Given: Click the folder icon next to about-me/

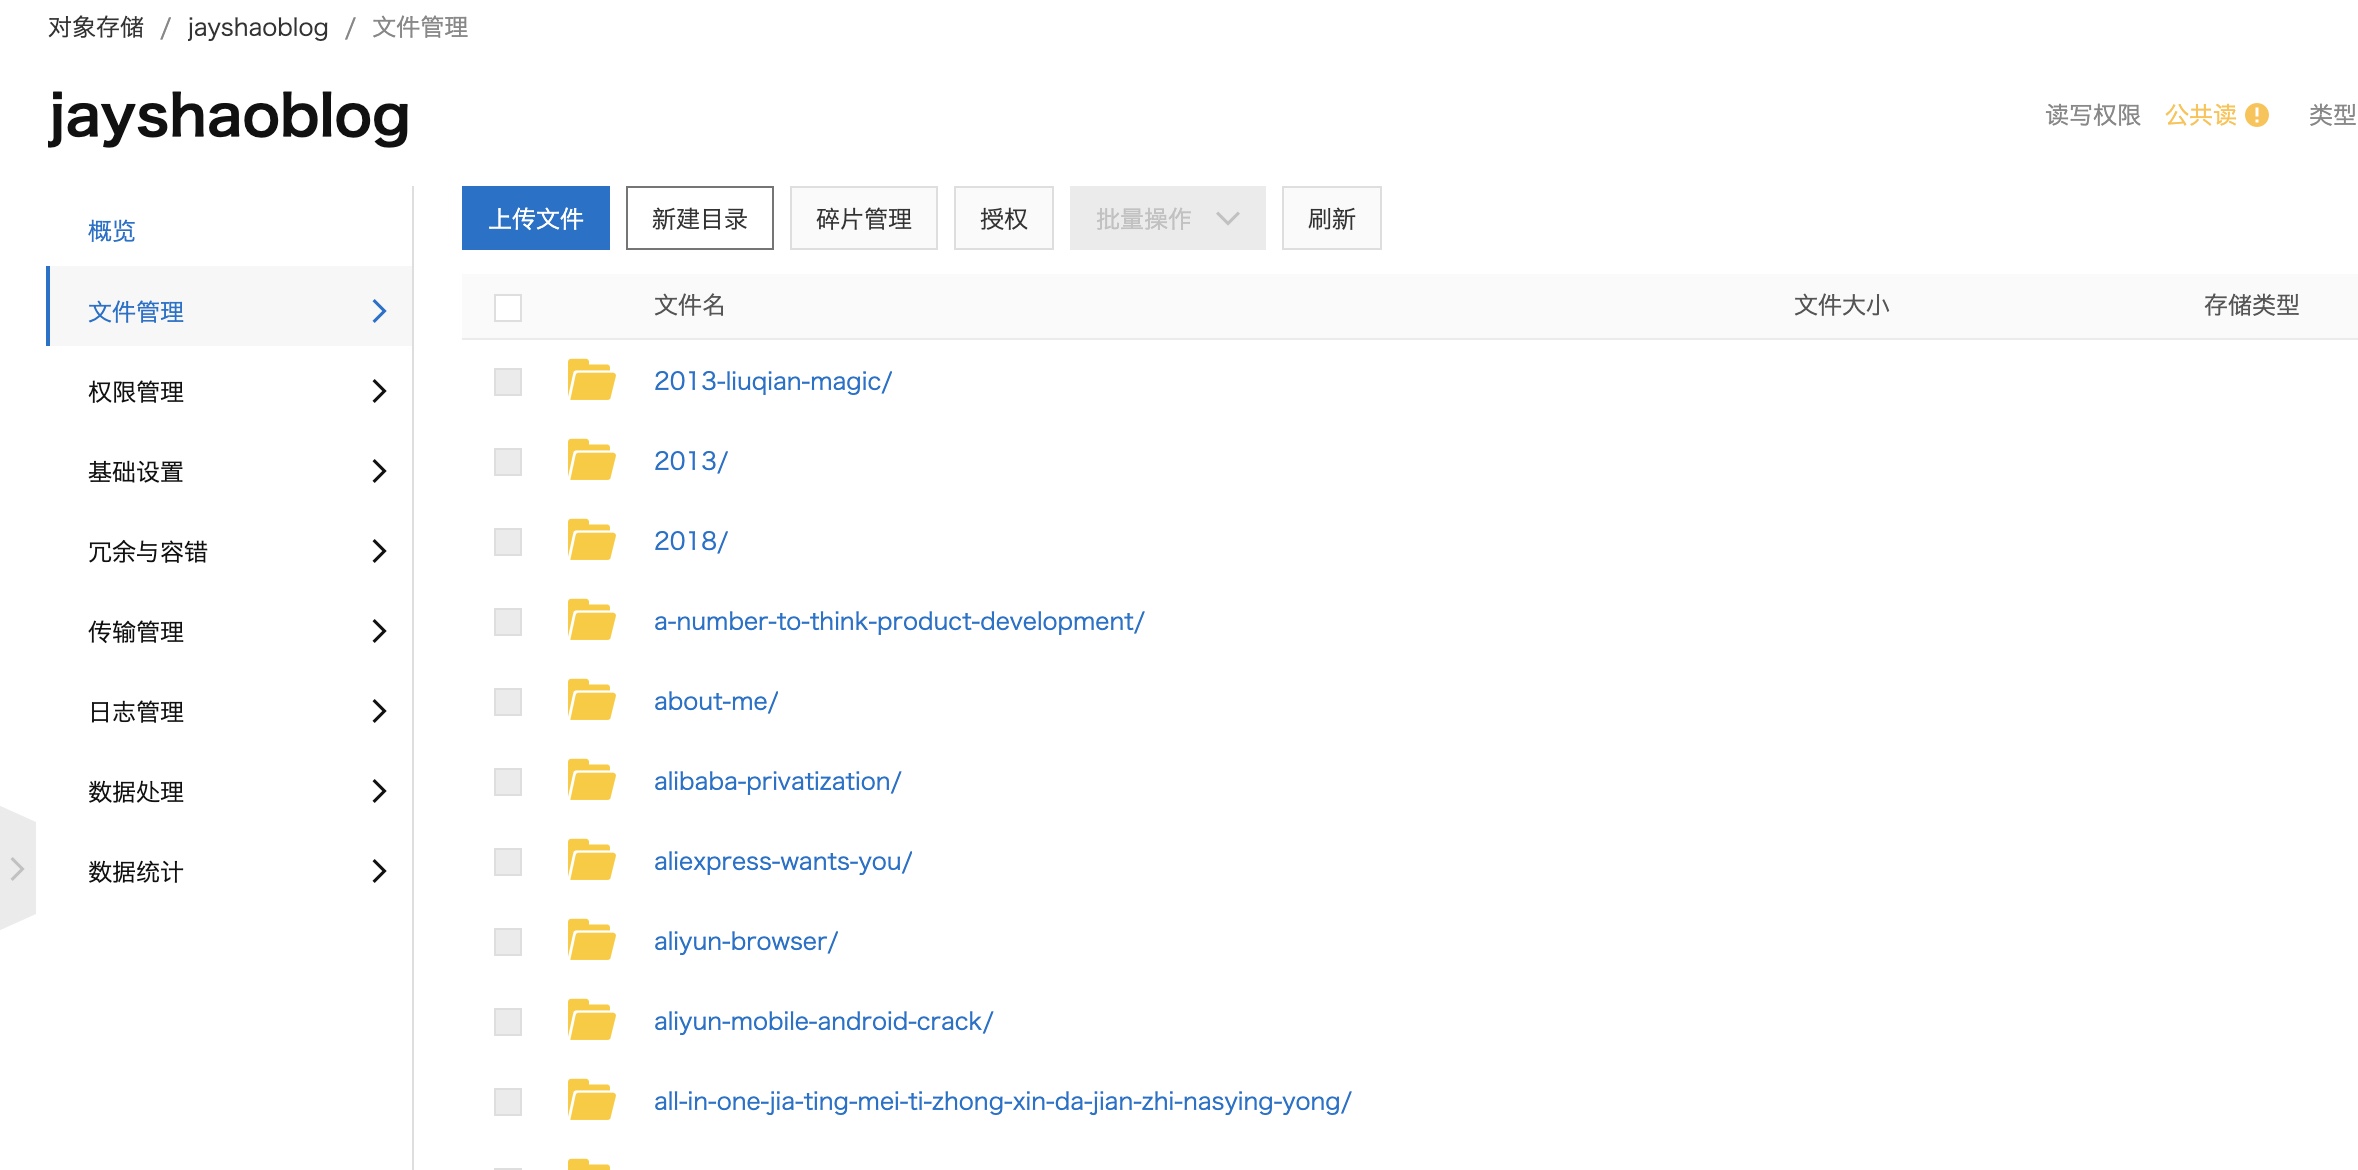Looking at the screenshot, I should (x=591, y=701).
